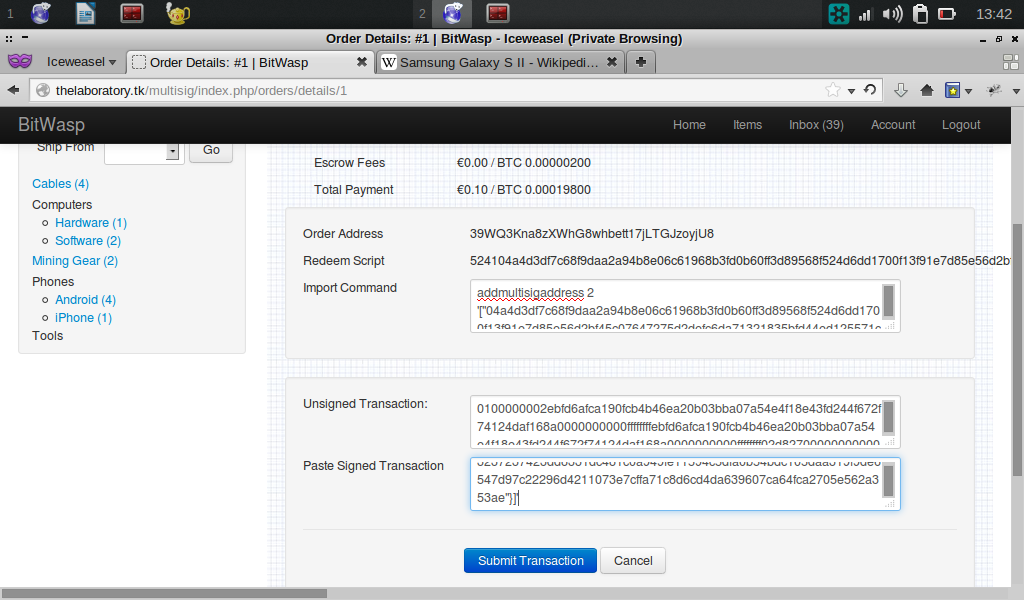The height and width of the screenshot is (600, 1024).
Task: Click the horizontal scrollbar at the bottom
Action: (x=163, y=593)
